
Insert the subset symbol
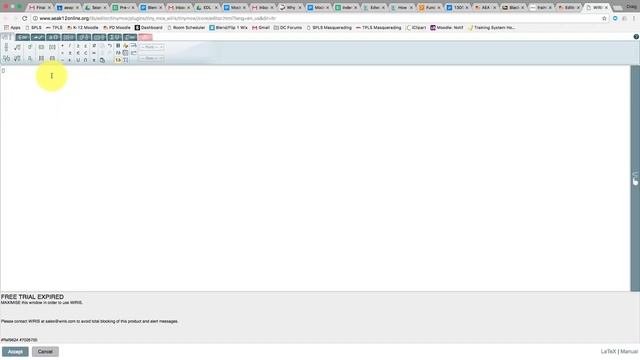coord(85,53)
